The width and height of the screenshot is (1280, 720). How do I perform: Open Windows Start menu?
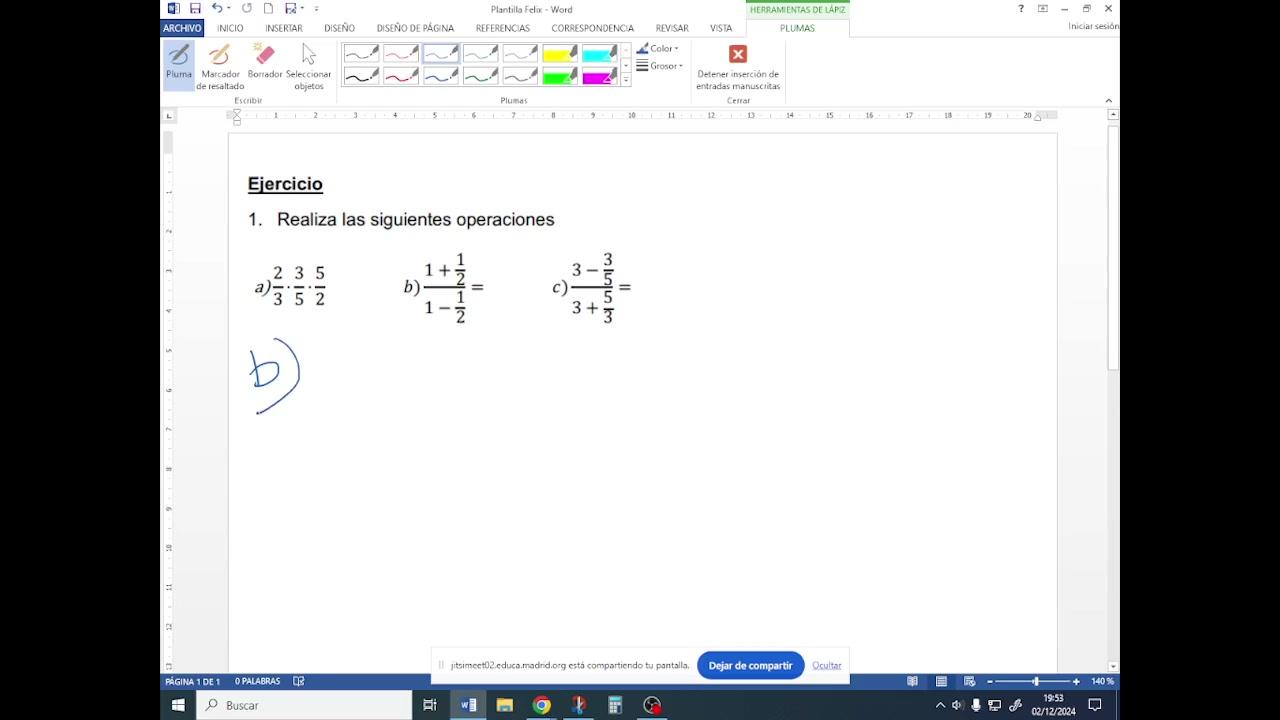(x=178, y=705)
